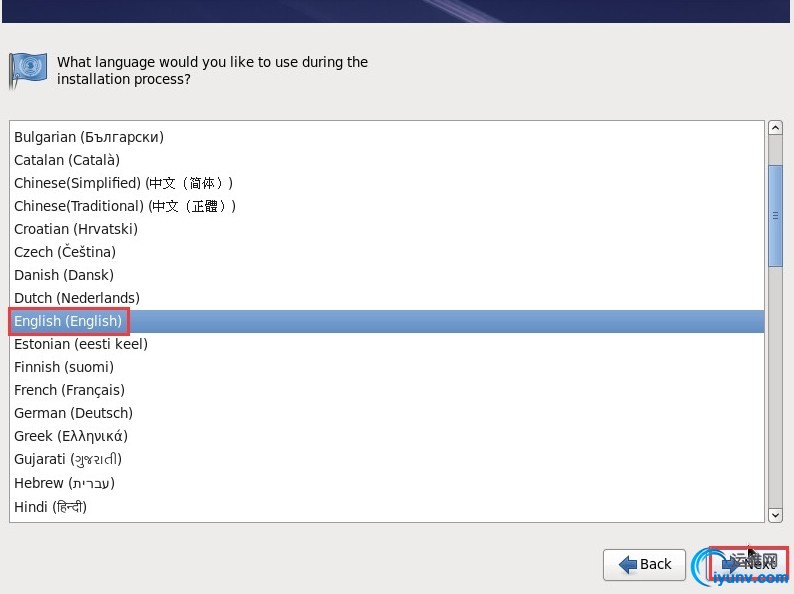
Task: Click the Next button
Action: pyautogui.click(x=748, y=564)
